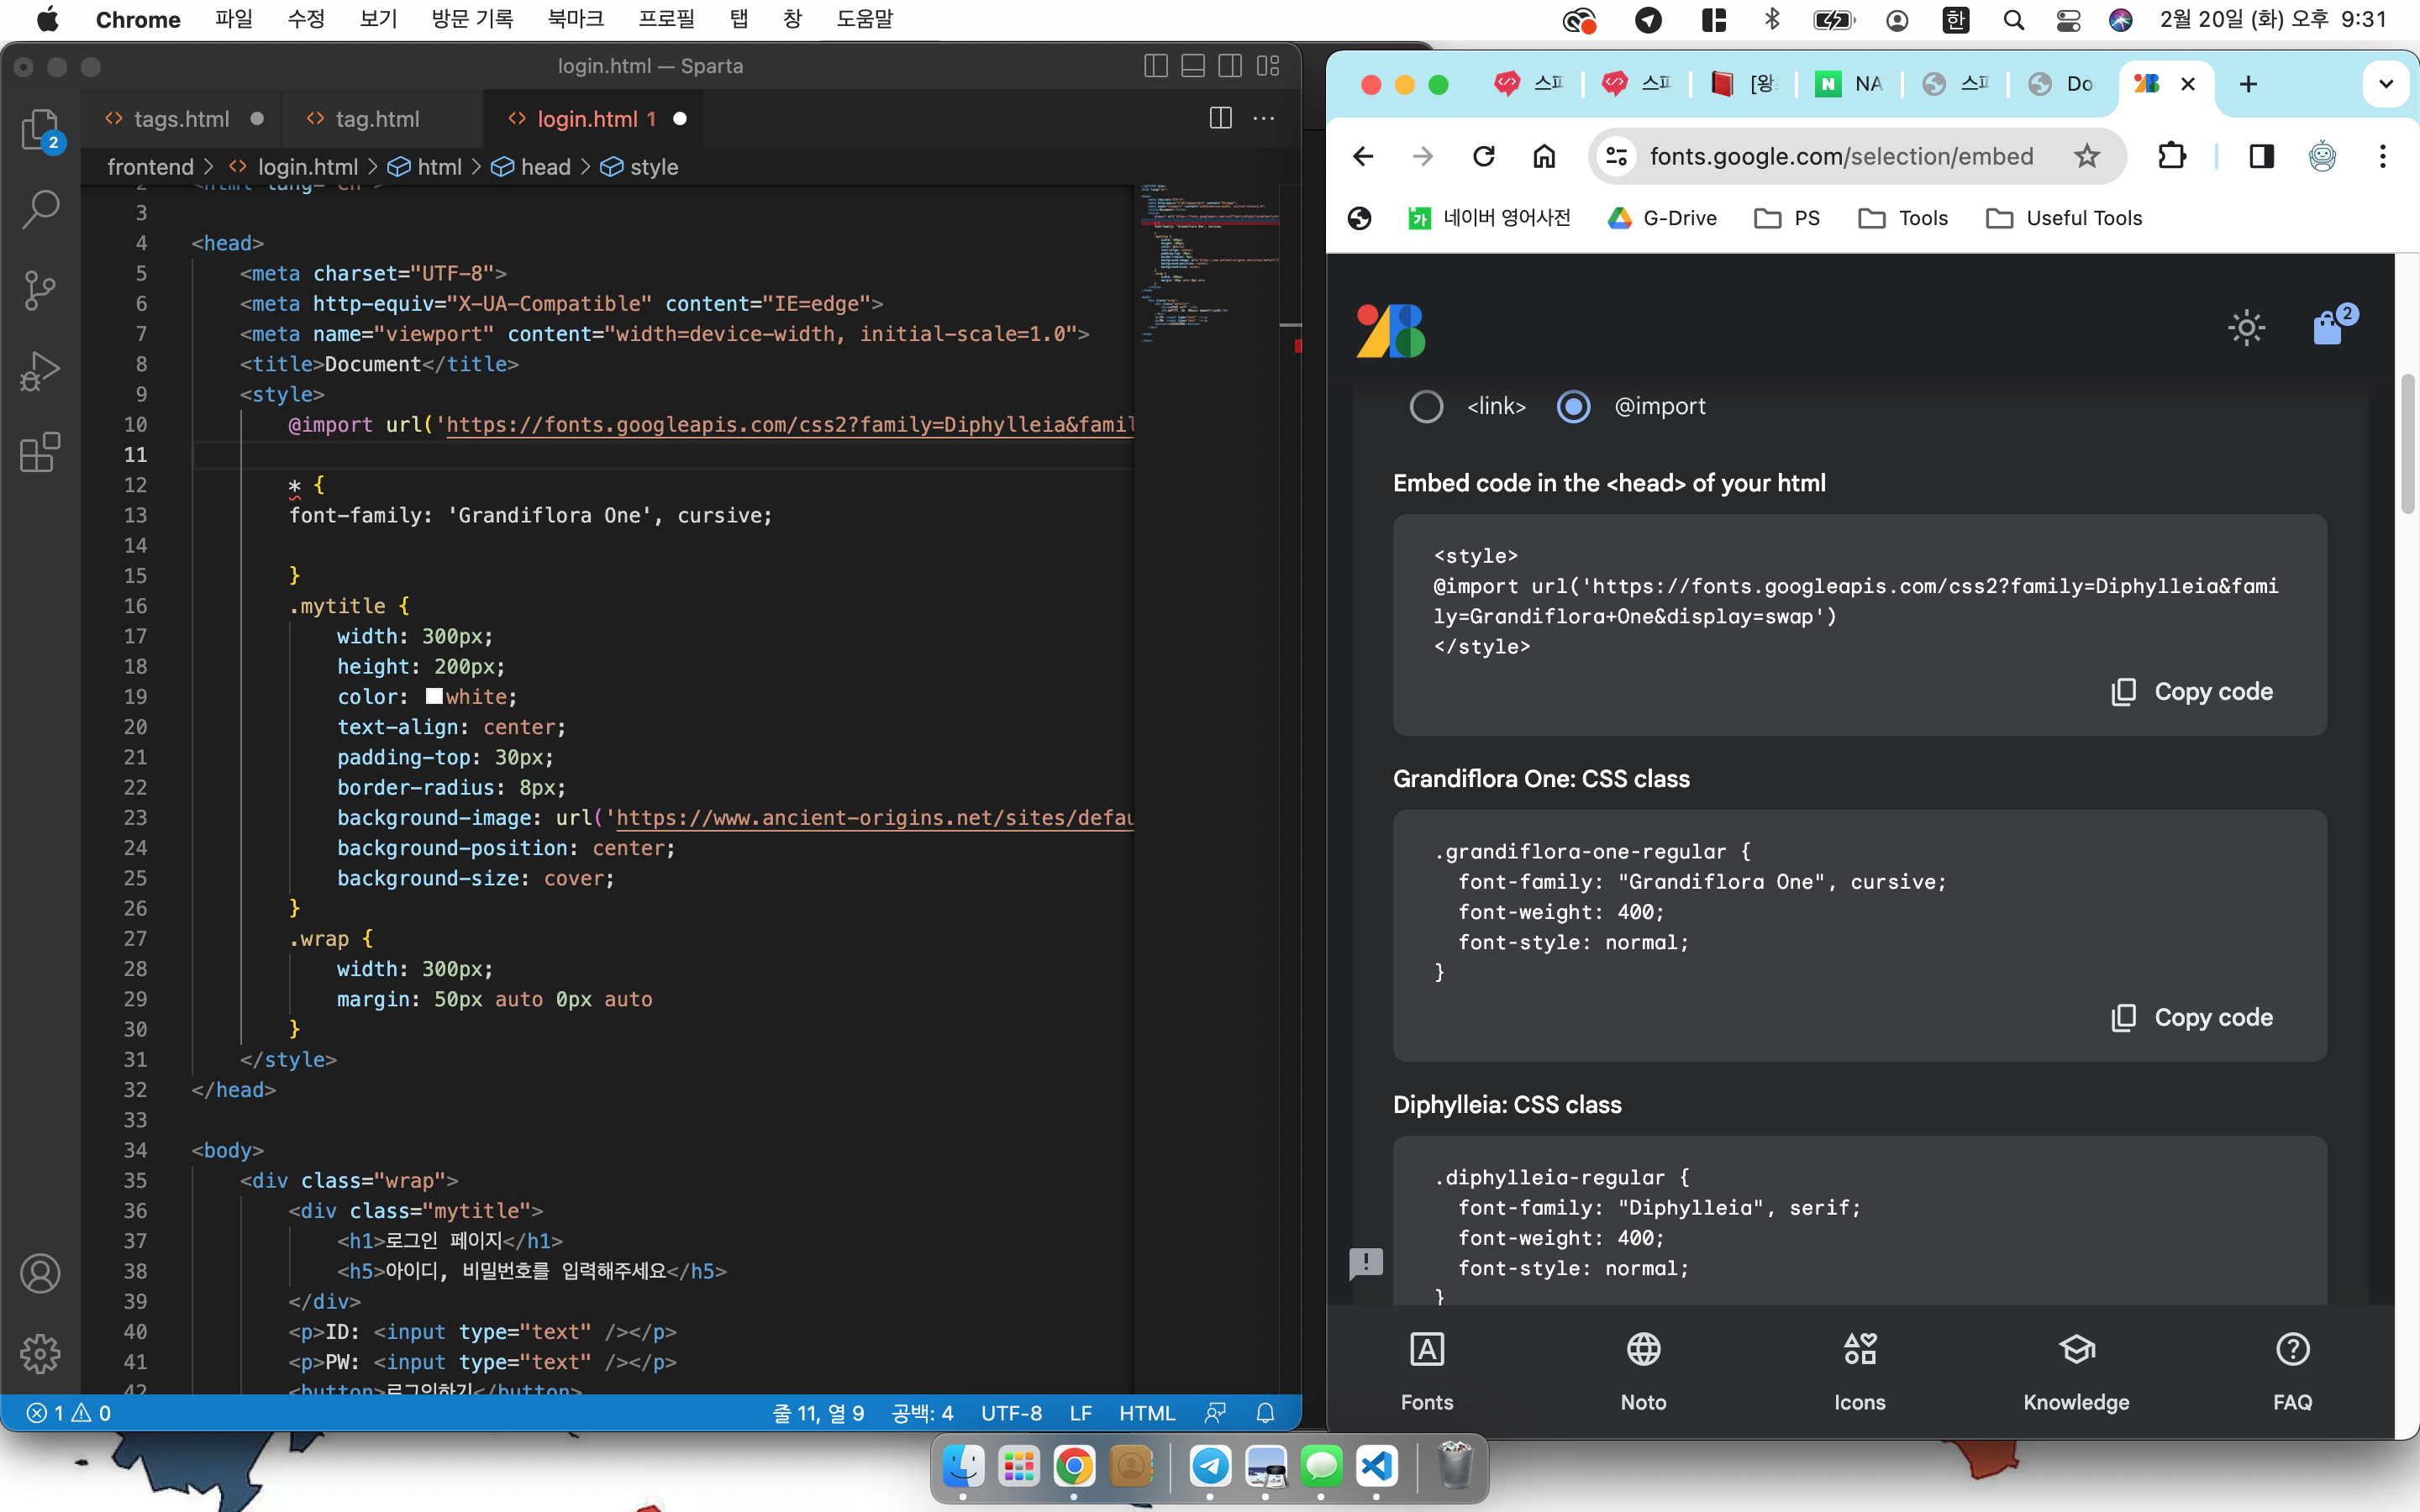Viewport: 2420px width, 1512px height.
Task: Open the 네이버 영어사전 bookmark
Action: pyautogui.click(x=1489, y=218)
